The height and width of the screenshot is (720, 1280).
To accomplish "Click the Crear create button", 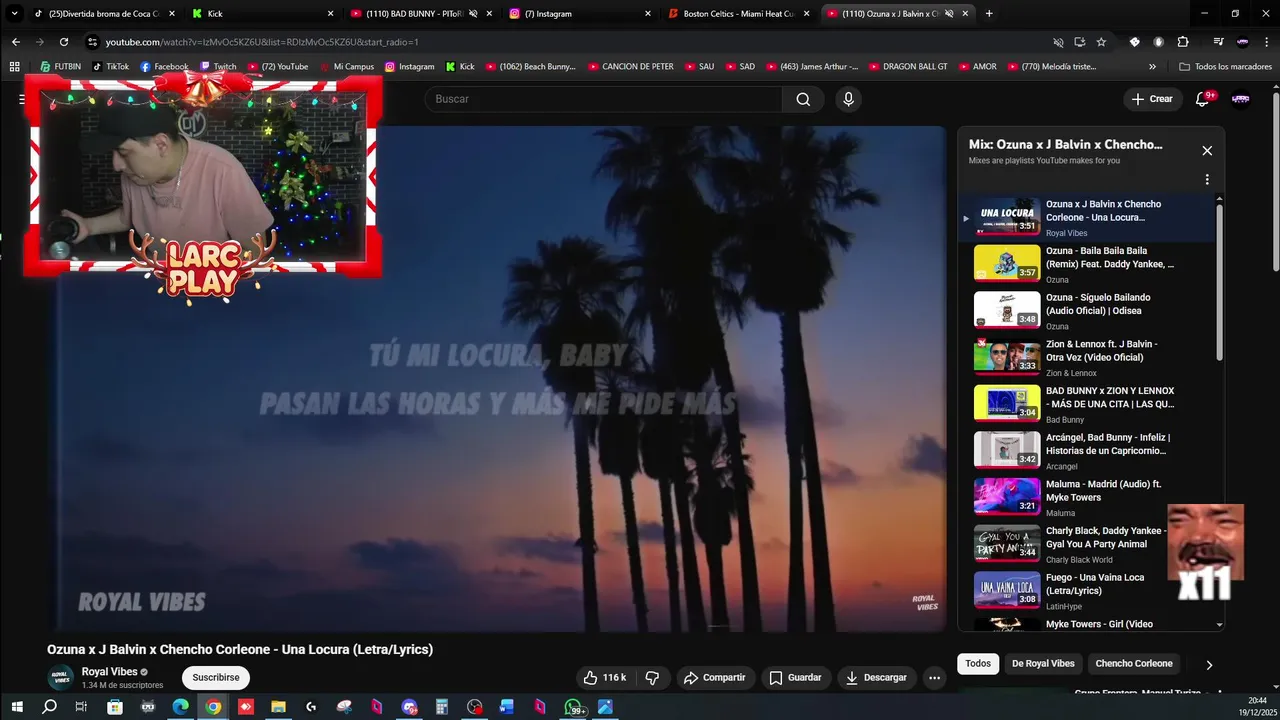I will coord(1152,99).
